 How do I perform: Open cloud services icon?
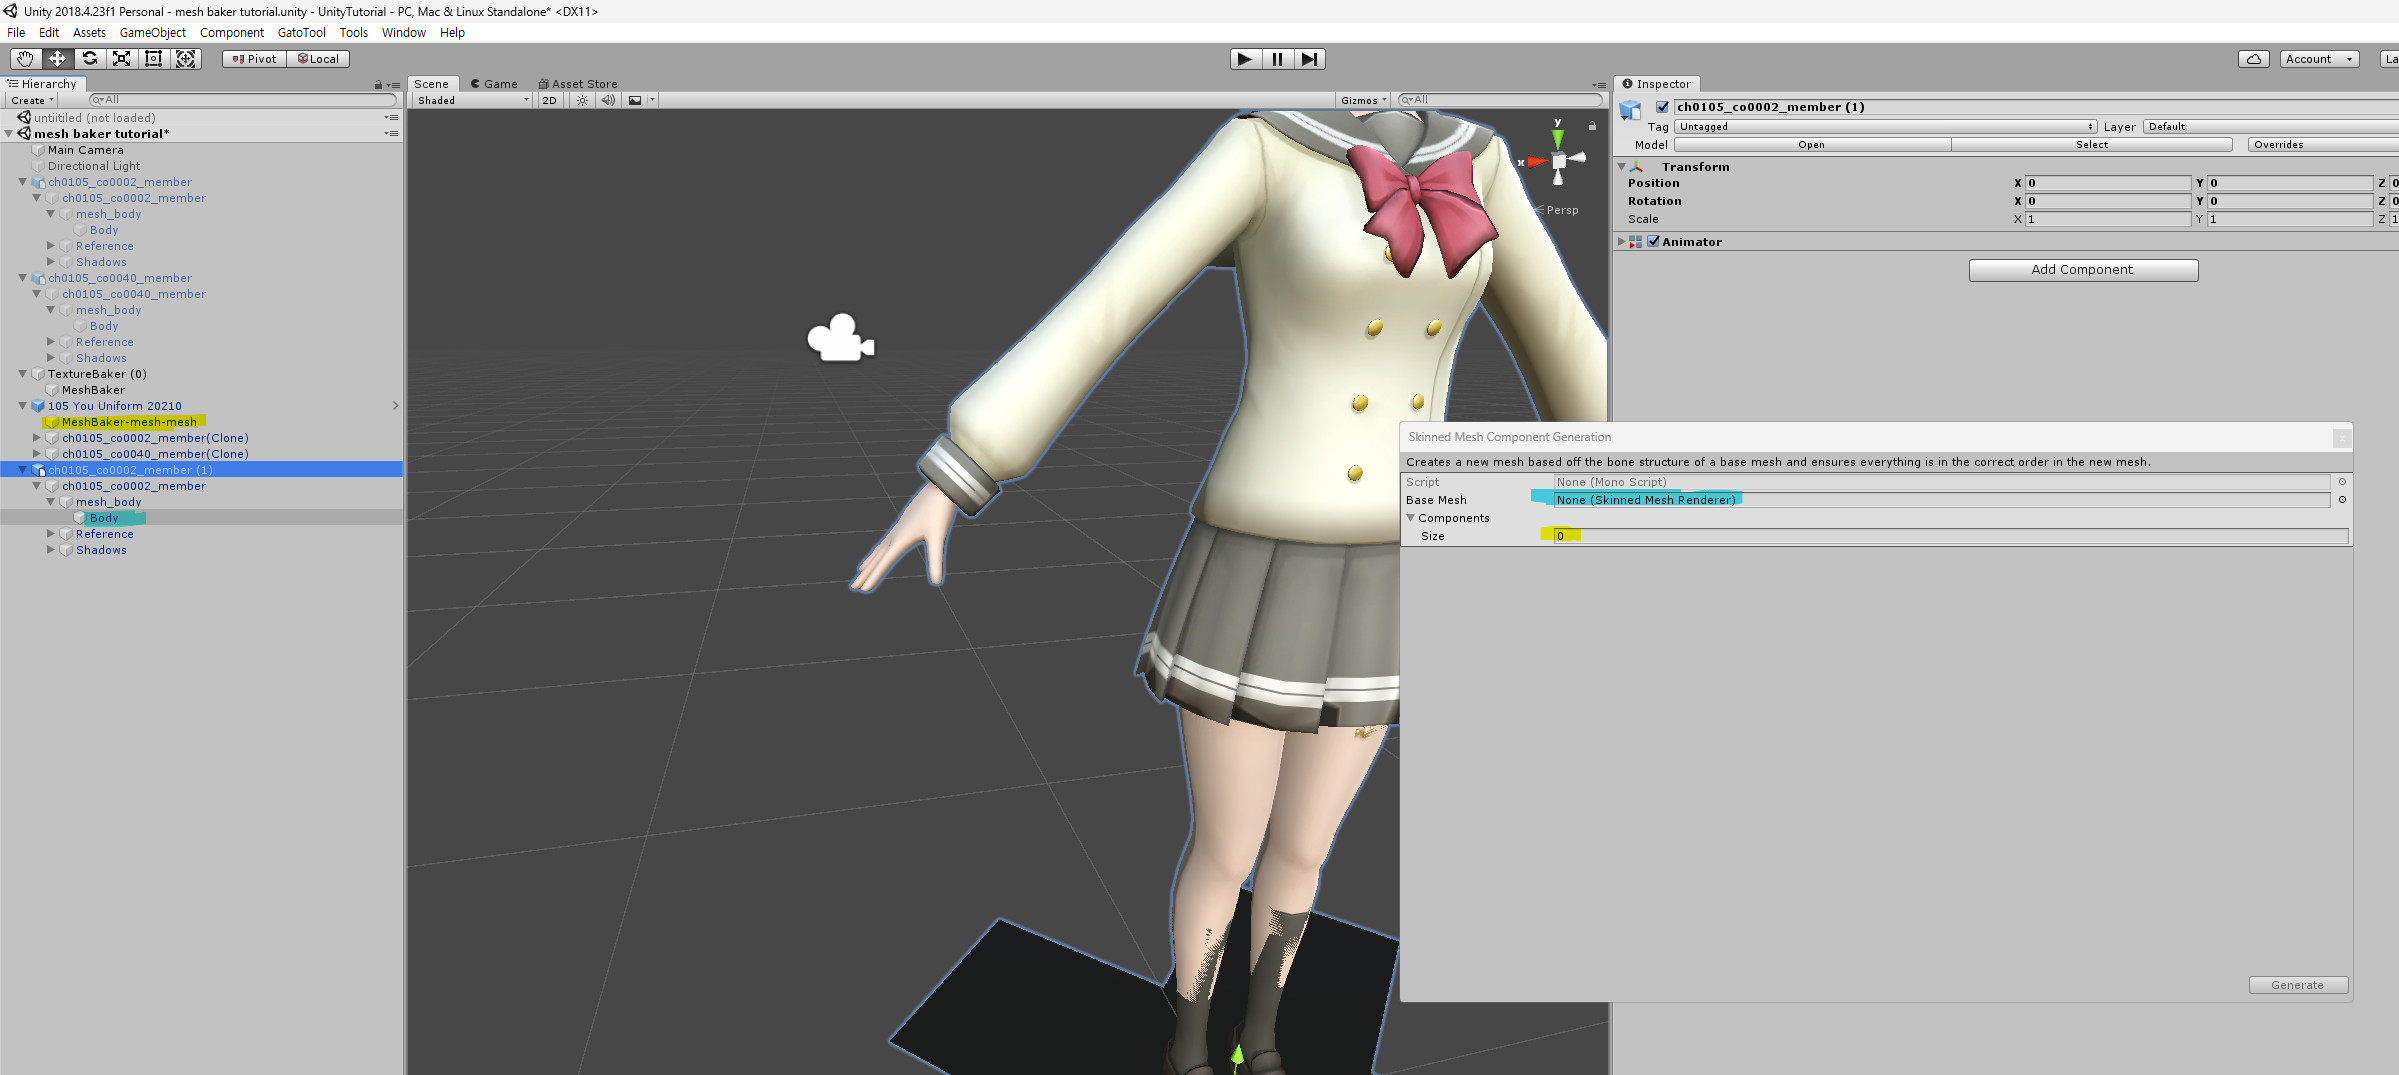tap(2253, 59)
